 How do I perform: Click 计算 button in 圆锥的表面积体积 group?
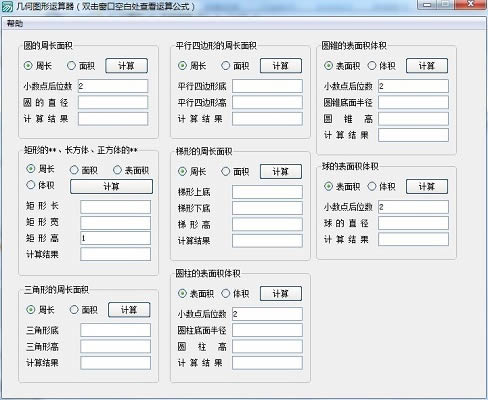point(427,66)
